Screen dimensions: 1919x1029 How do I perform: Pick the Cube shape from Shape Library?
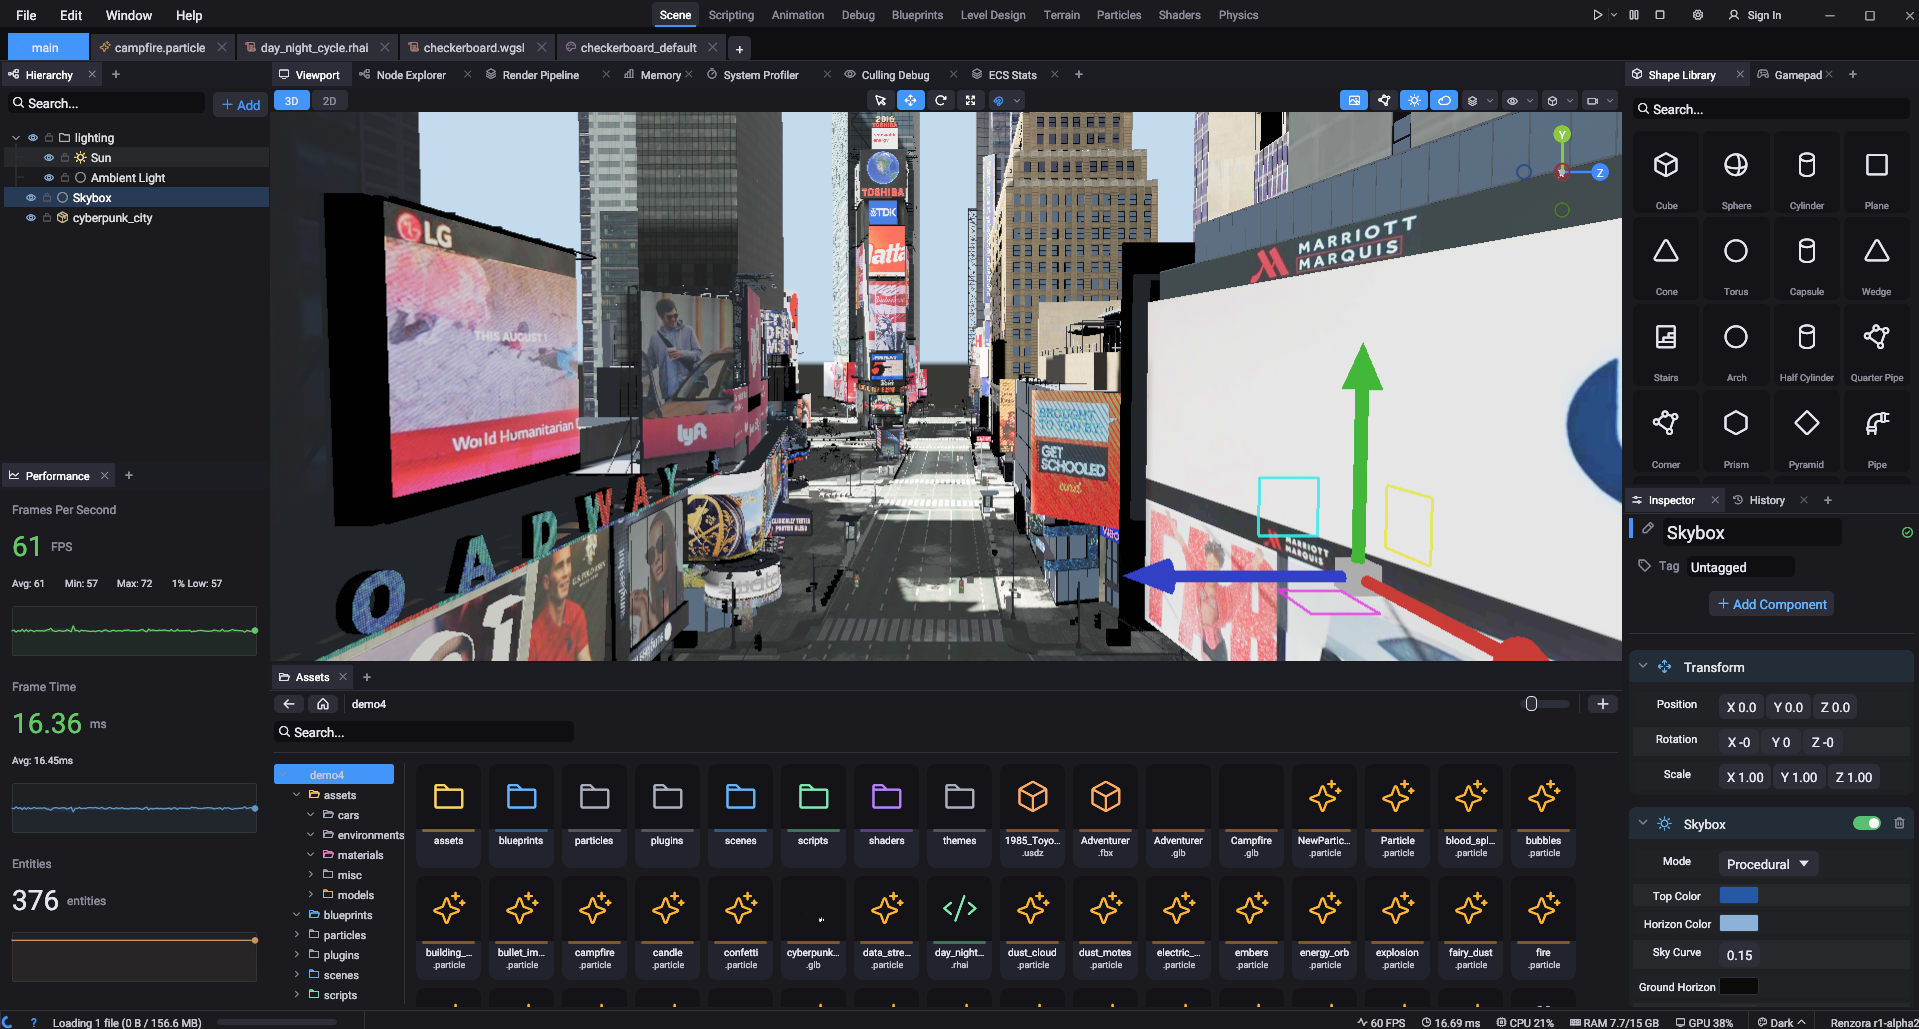1666,172
